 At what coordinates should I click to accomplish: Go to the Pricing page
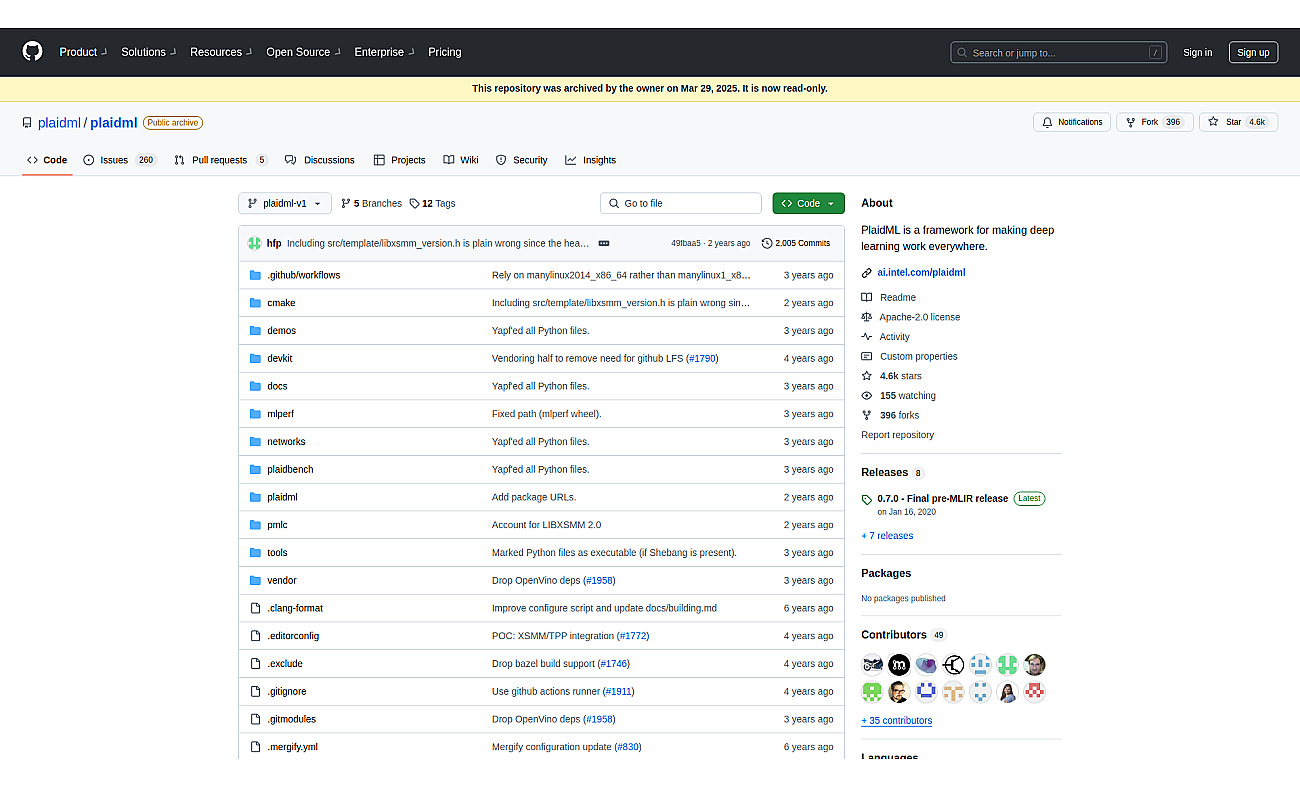pyautogui.click(x=445, y=52)
